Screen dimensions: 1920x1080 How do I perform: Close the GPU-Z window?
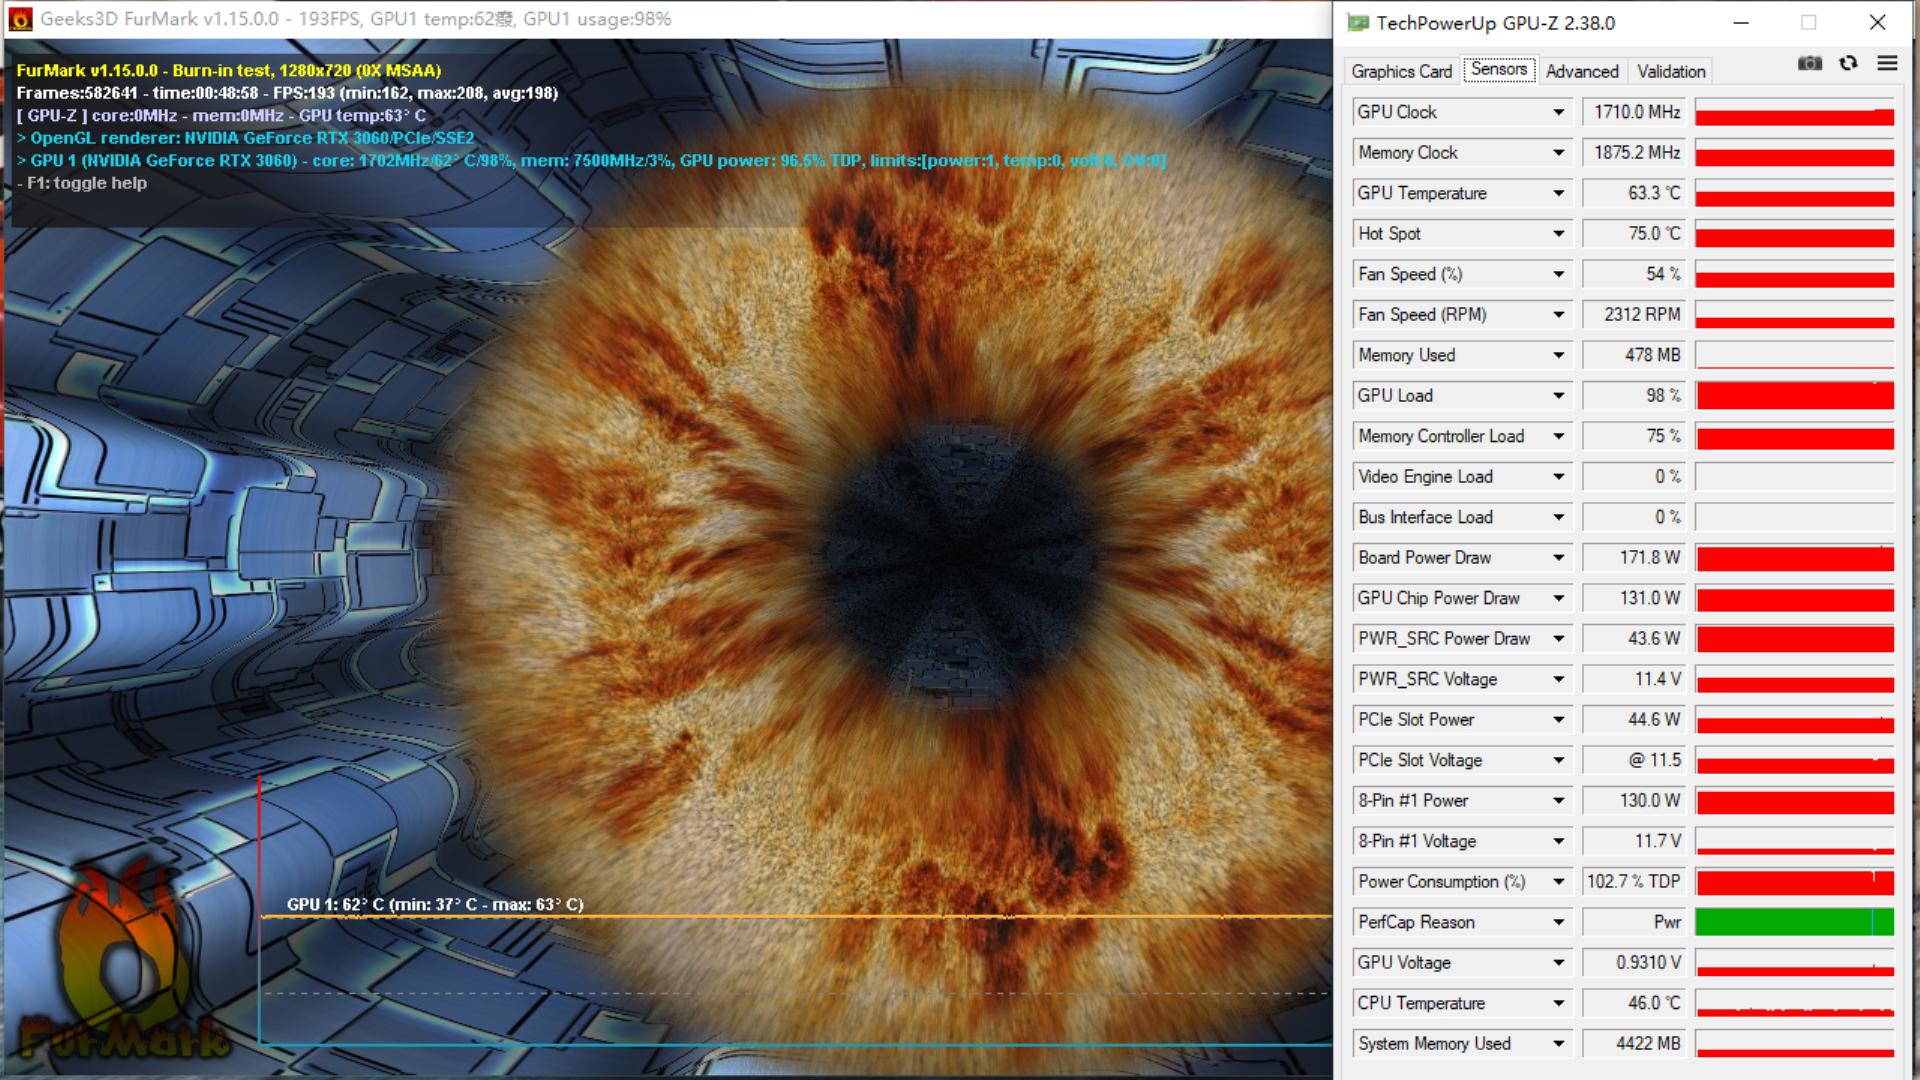(1877, 23)
